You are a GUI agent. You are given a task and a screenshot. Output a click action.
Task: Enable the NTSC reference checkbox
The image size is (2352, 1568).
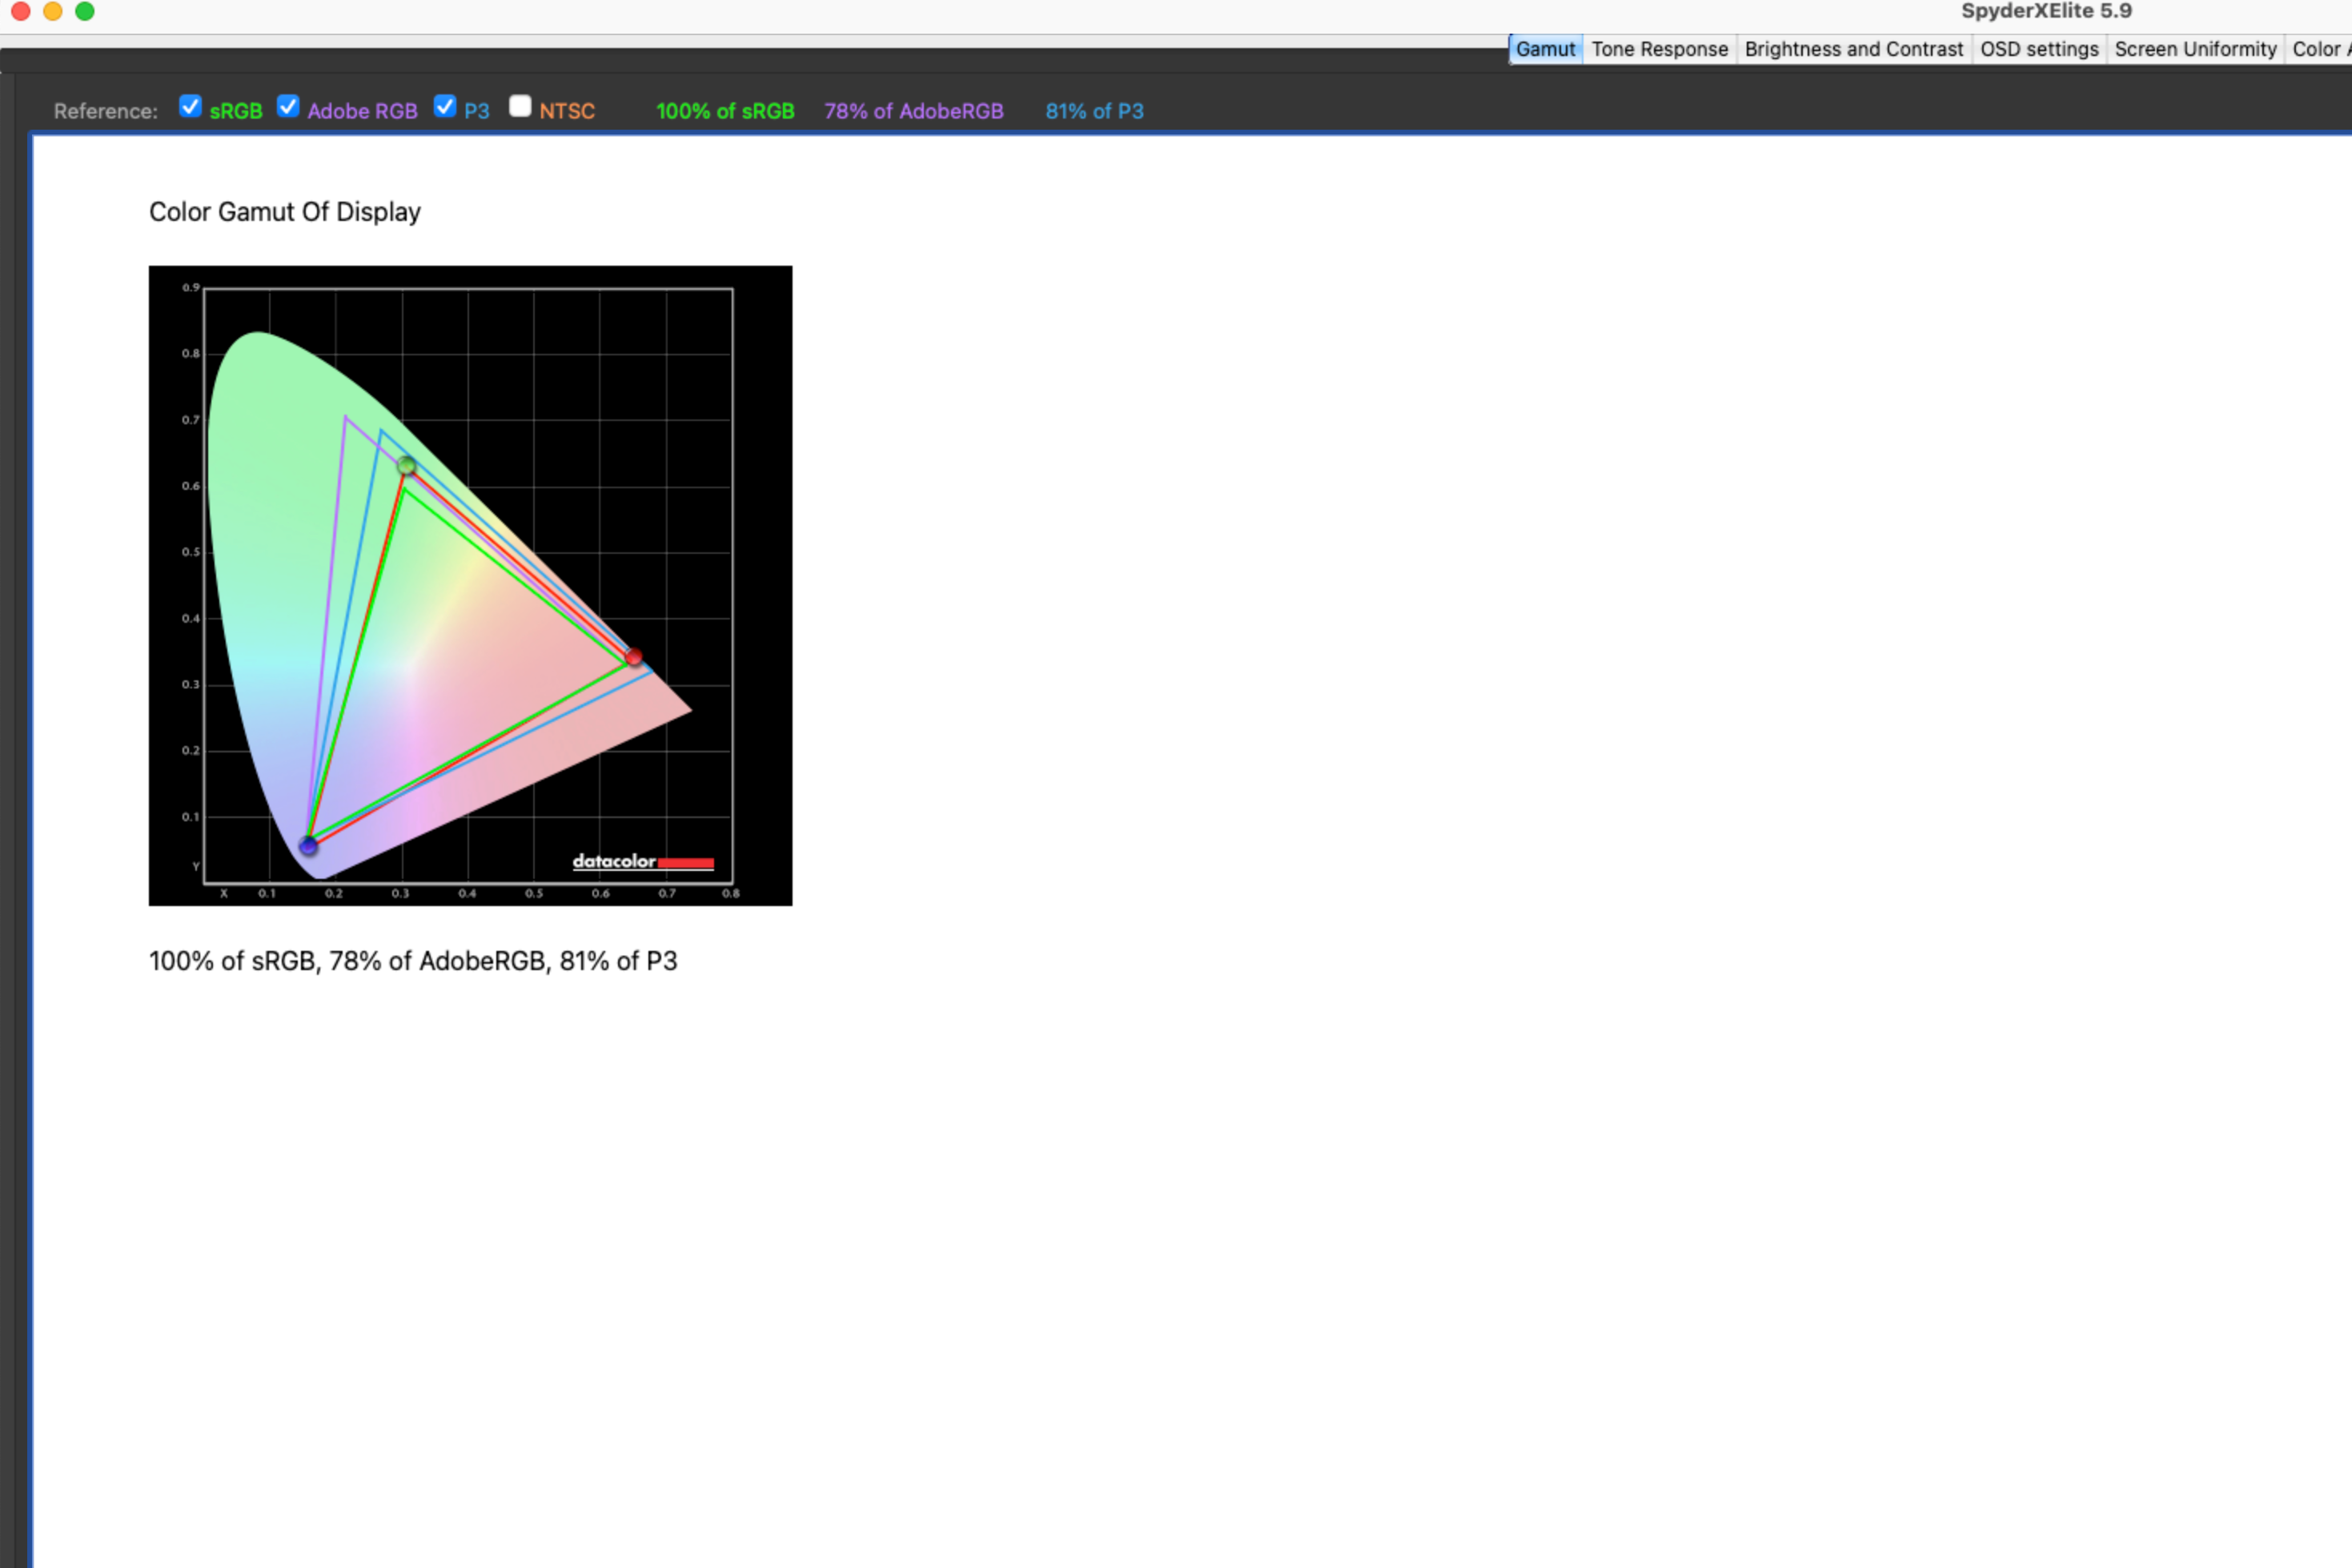coord(520,106)
